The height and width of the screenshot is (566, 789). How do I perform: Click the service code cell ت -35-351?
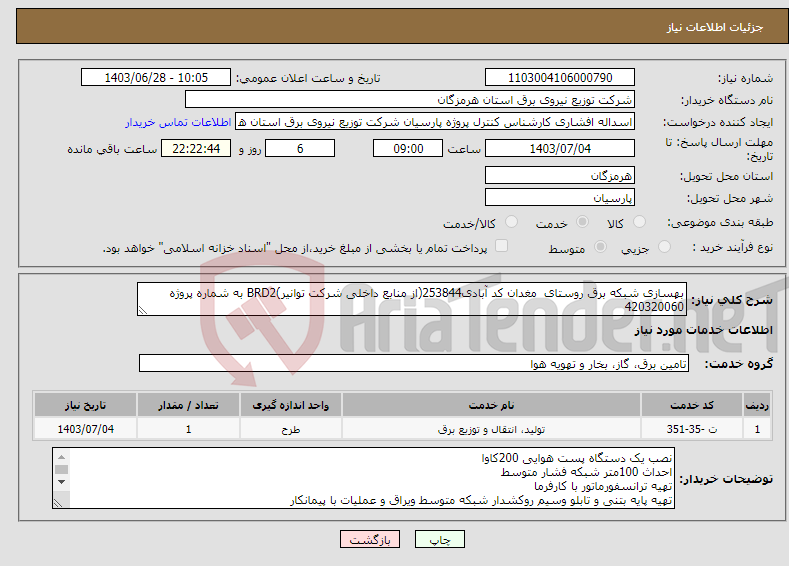(692, 429)
